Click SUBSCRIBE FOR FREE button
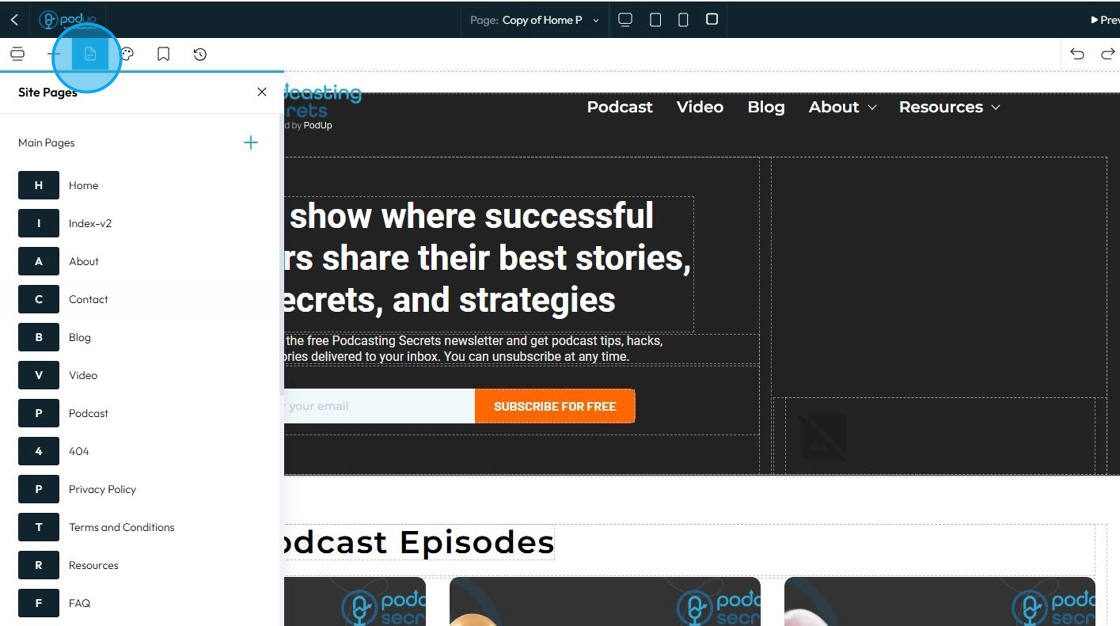The image size is (1120, 626). [x=555, y=406]
